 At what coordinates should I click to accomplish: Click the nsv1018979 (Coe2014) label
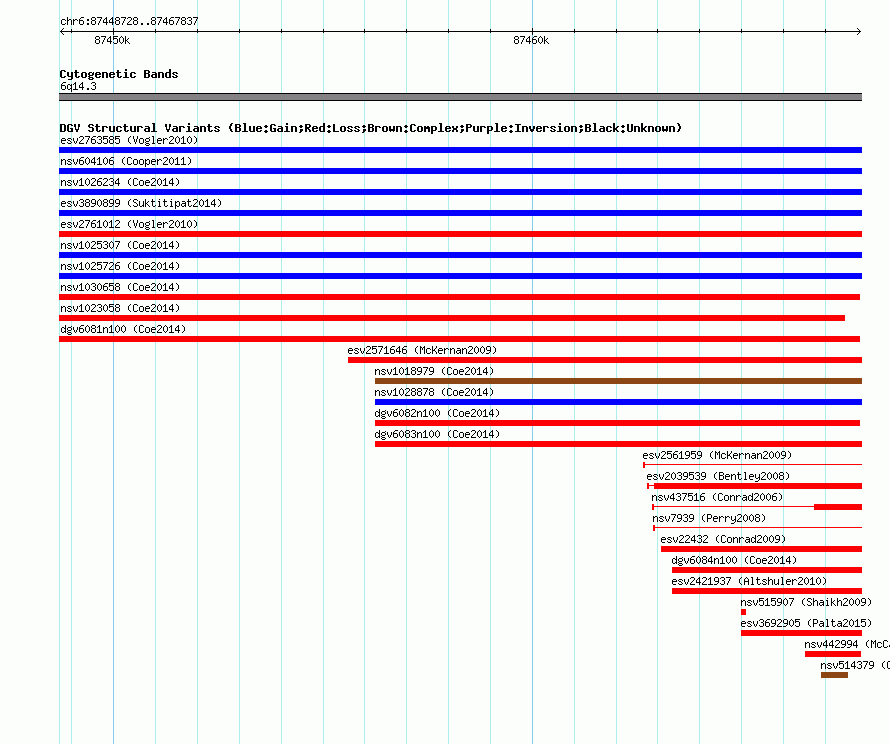(x=434, y=371)
